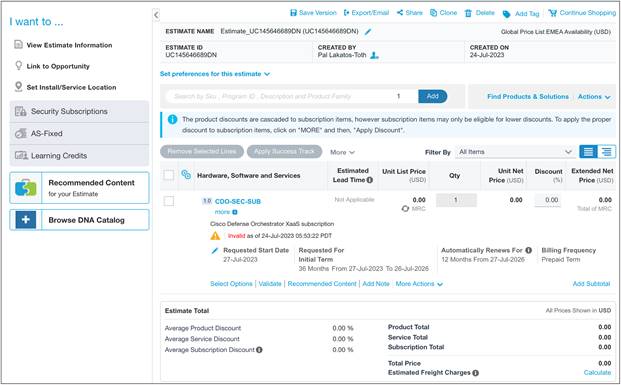Click the user icon beside Pal Lakatos-Toth
621x385 pixels.
(x=374, y=55)
